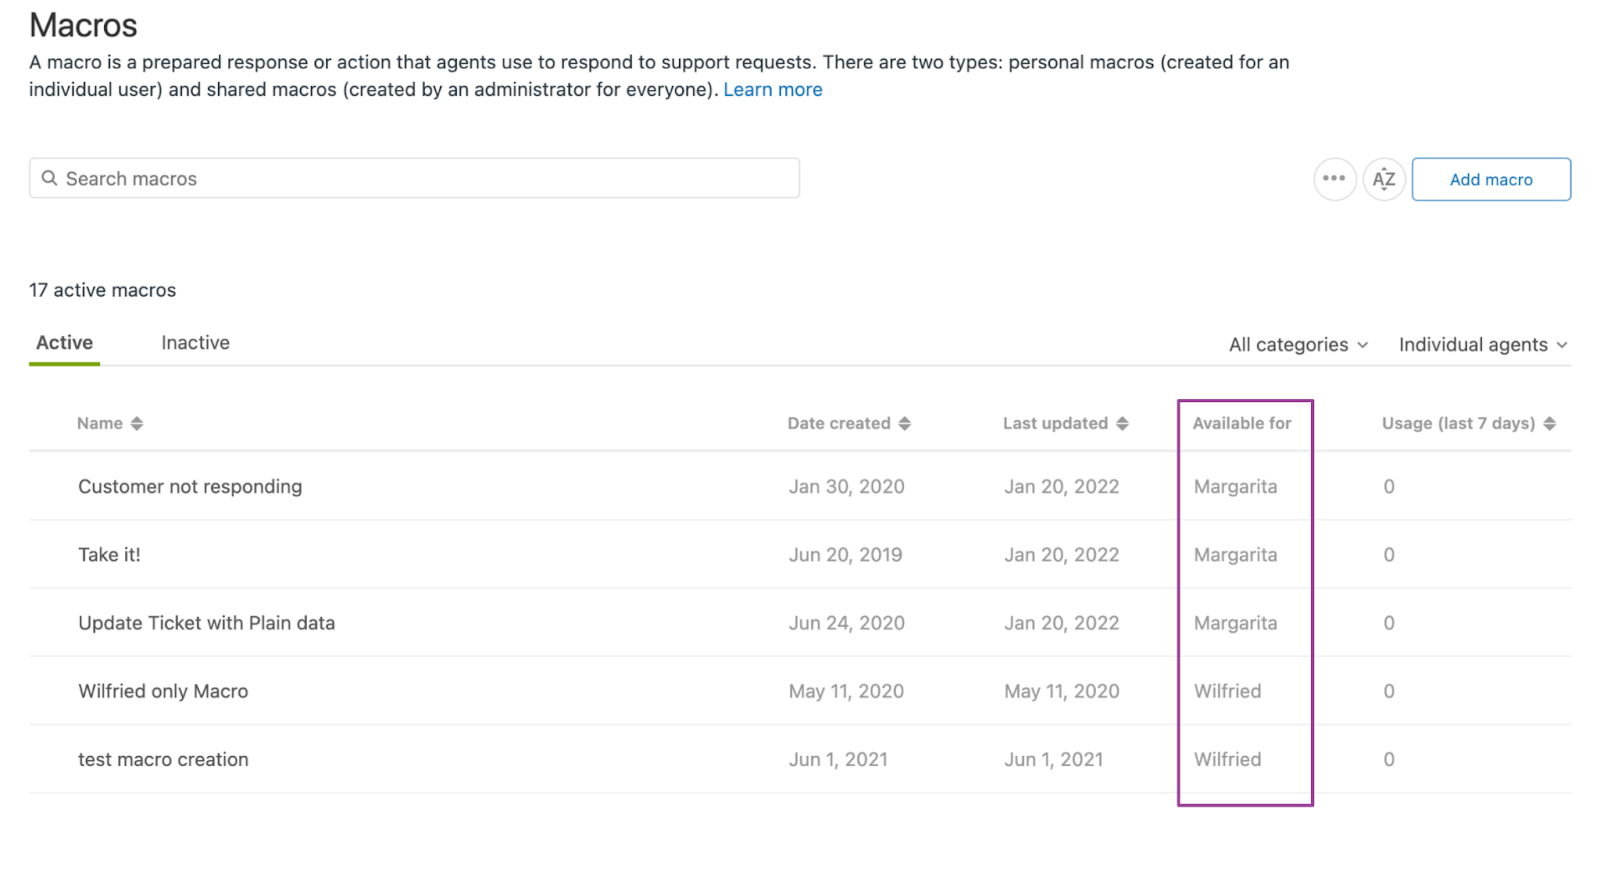Click the Add macro button

[x=1491, y=179]
